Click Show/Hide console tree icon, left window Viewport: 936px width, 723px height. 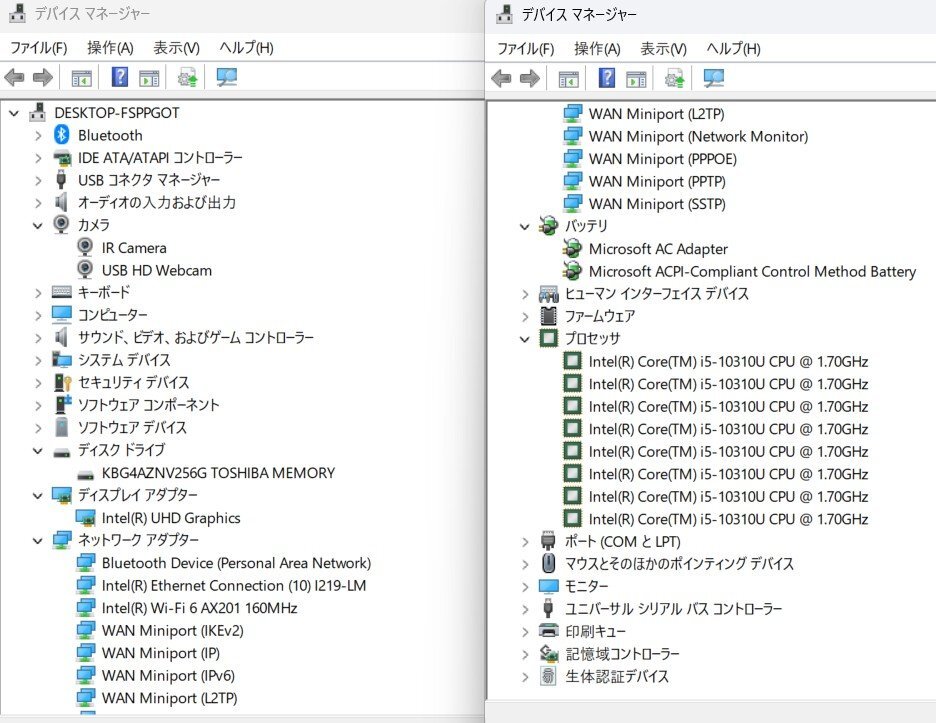(81, 78)
